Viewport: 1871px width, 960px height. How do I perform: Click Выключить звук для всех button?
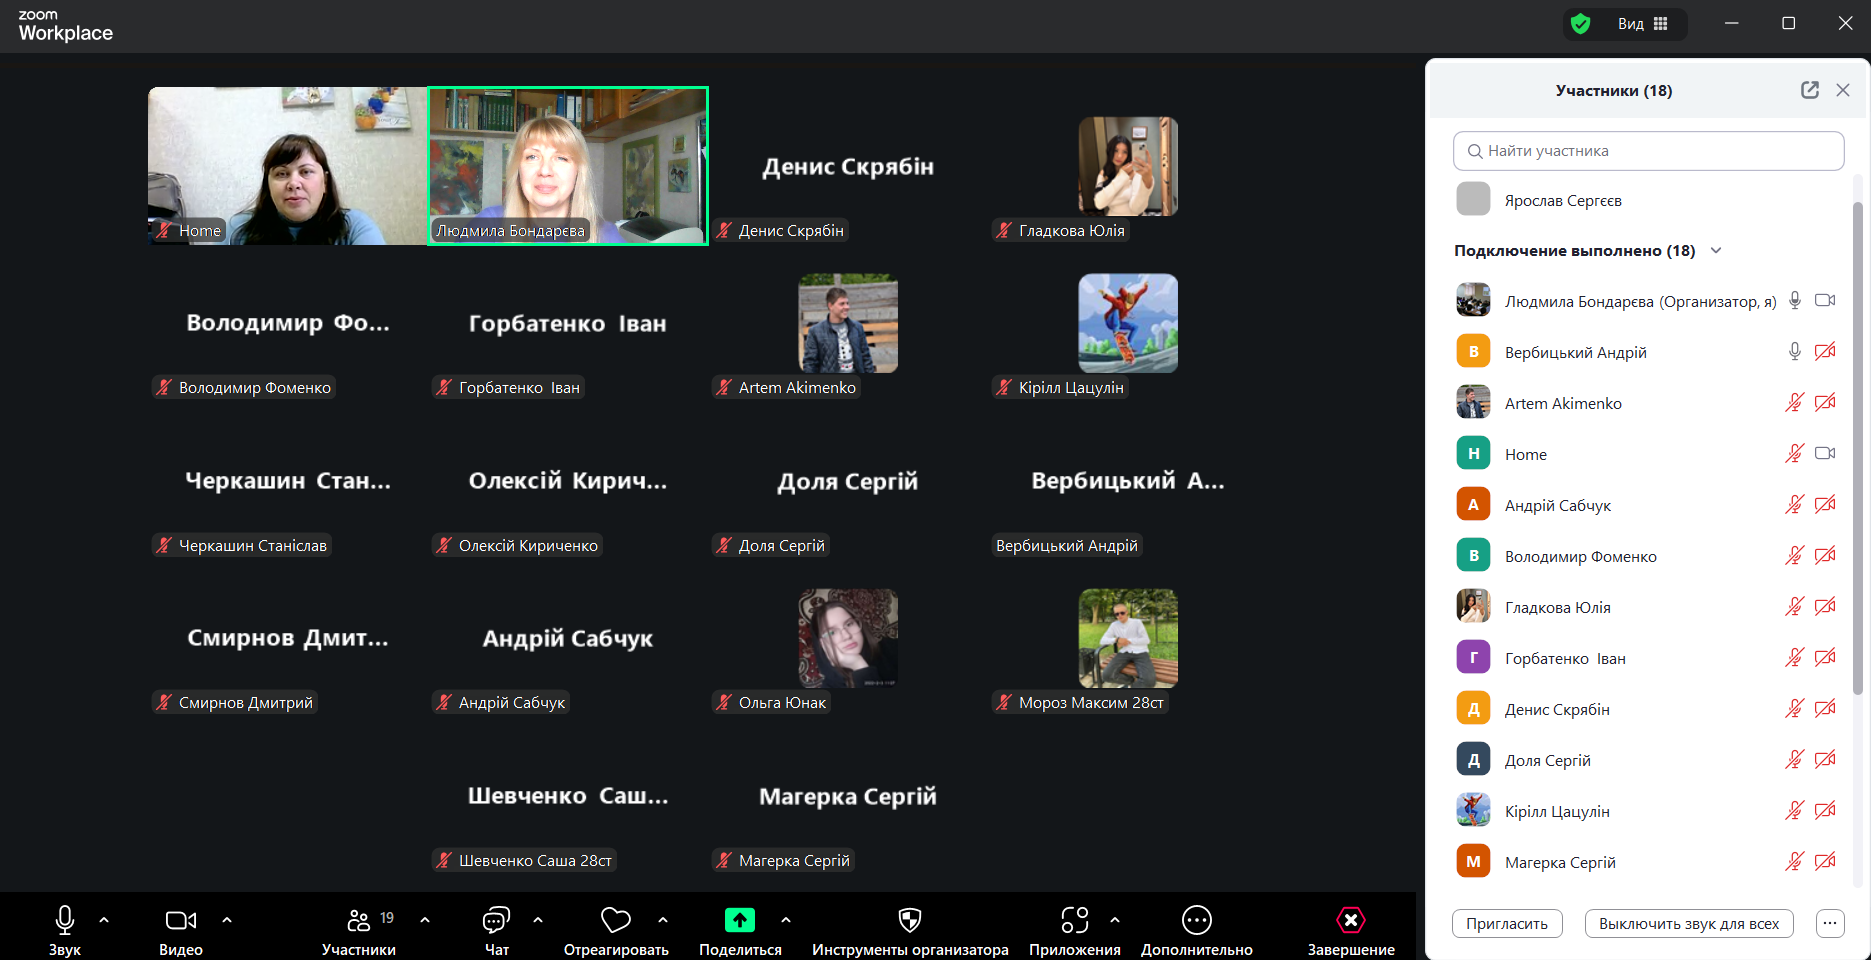pyautogui.click(x=1688, y=924)
